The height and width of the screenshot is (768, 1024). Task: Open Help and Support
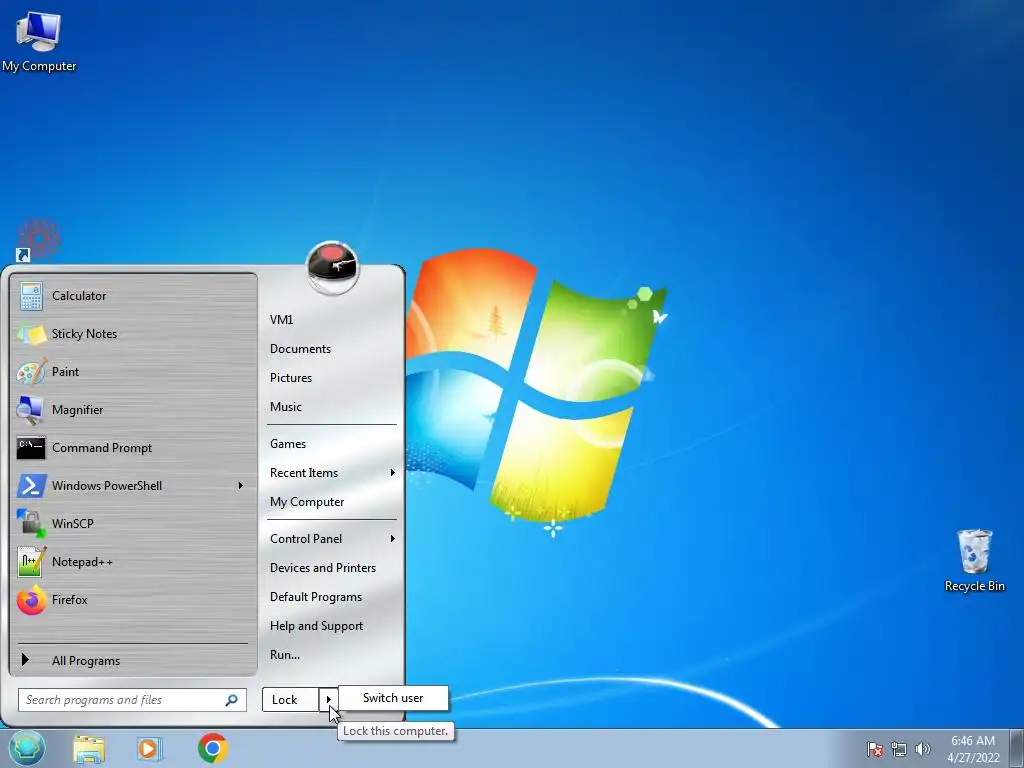(x=316, y=626)
